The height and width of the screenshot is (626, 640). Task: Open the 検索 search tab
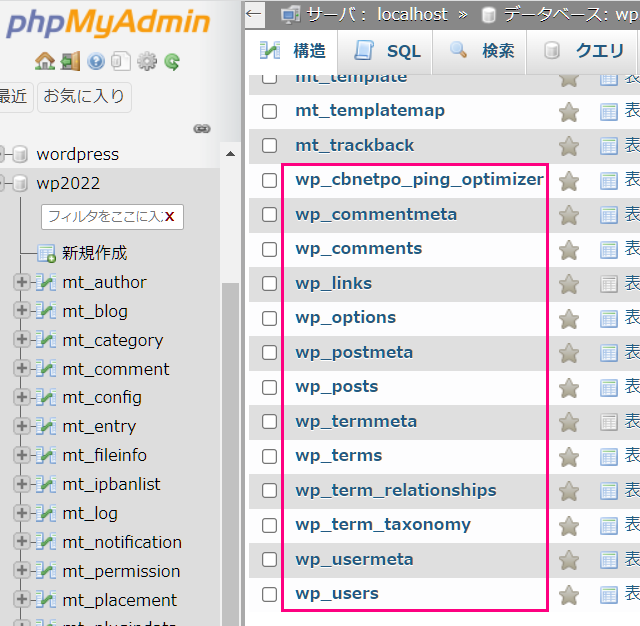click(480, 51)
